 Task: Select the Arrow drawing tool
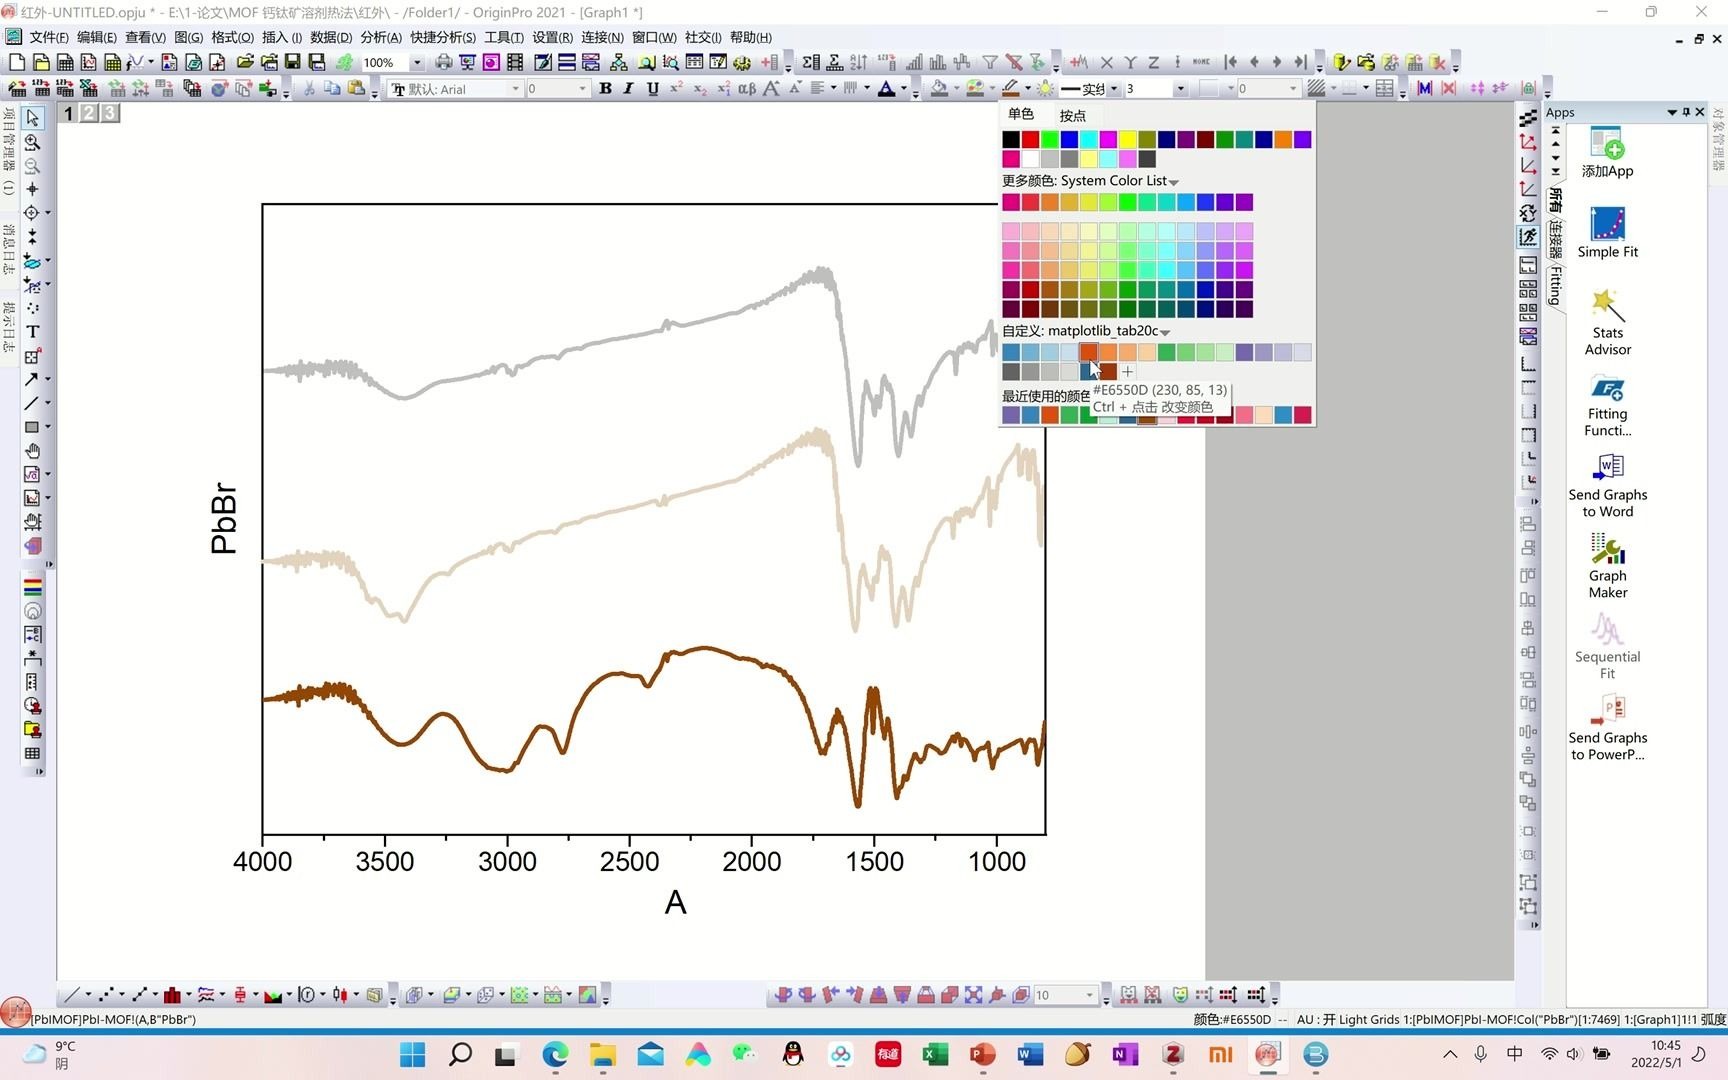(x=32, y=379)
